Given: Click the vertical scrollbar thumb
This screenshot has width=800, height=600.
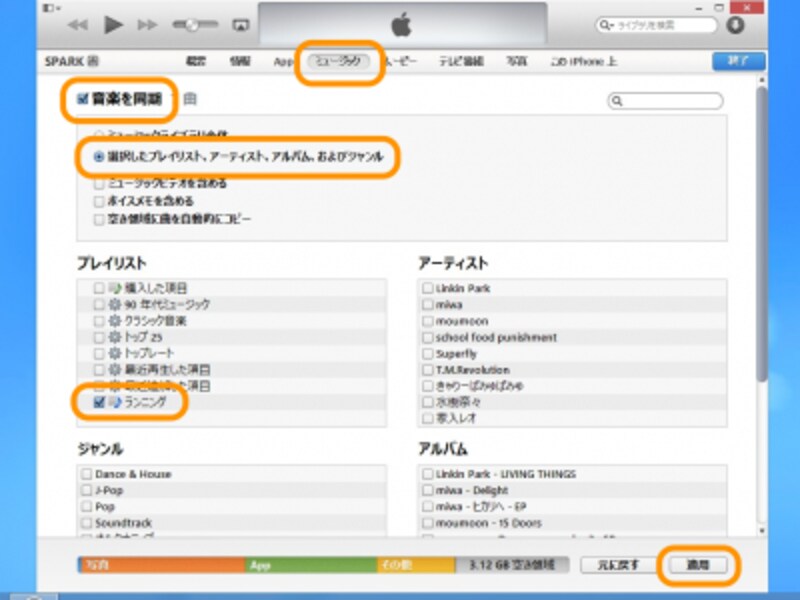Looking at the screenshot, I should tap(762, 234).
